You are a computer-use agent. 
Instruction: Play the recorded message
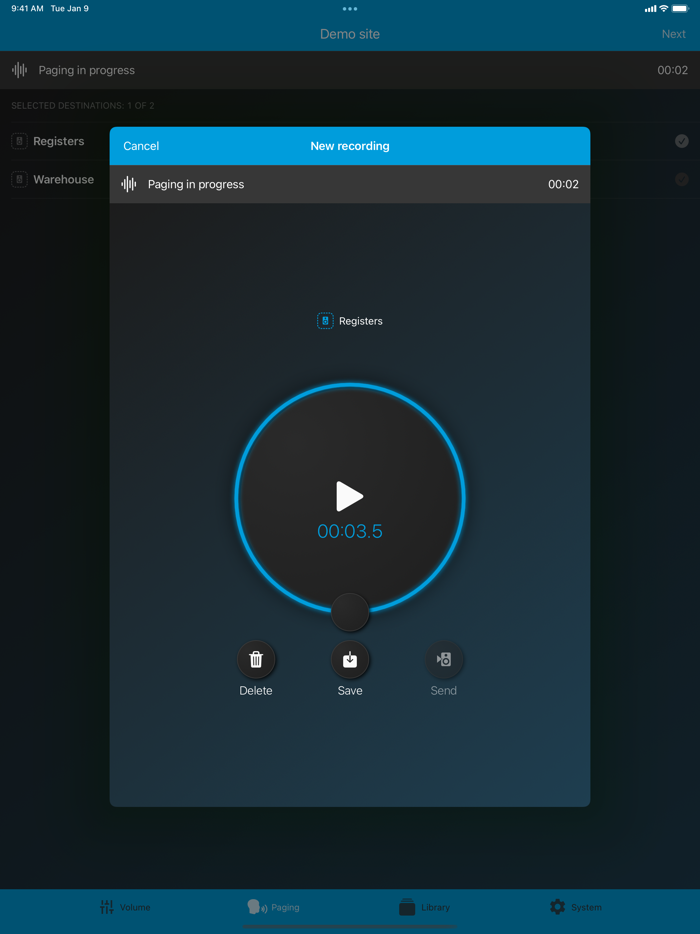[x=350, y=496]
